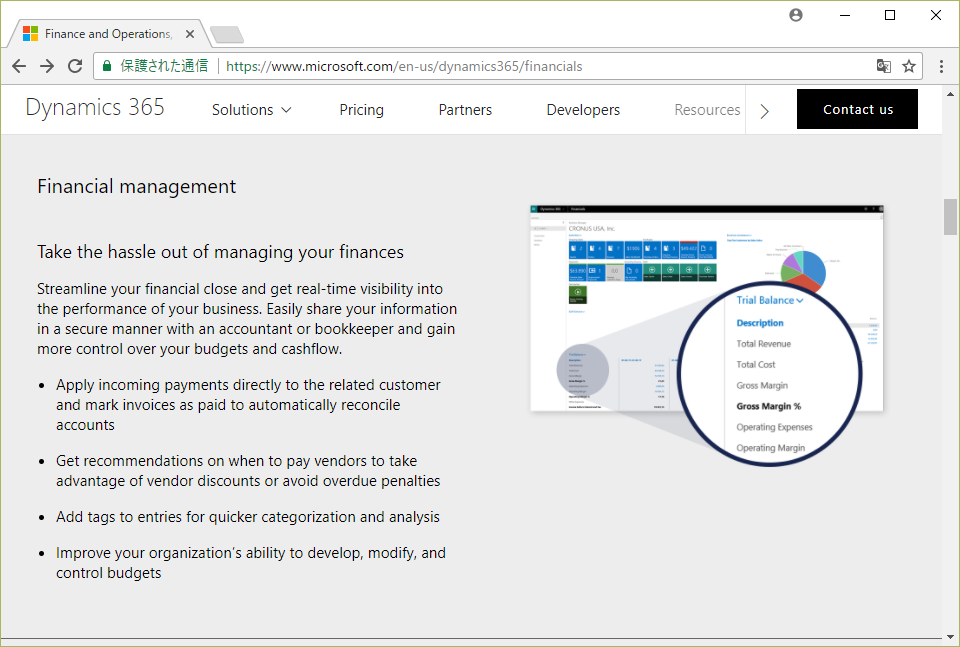Image resolution: width=960 pixels, height=647 pixels.
Task: Click the 'Operating Margin' text in image
Action: coord(770,448)
